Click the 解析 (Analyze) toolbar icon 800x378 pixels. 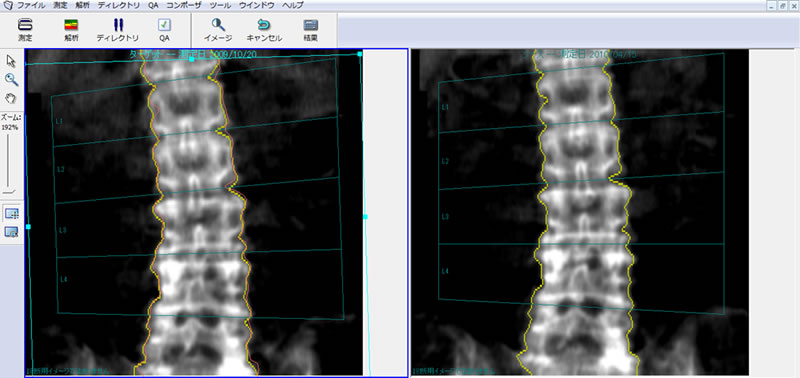coord(71,24)
